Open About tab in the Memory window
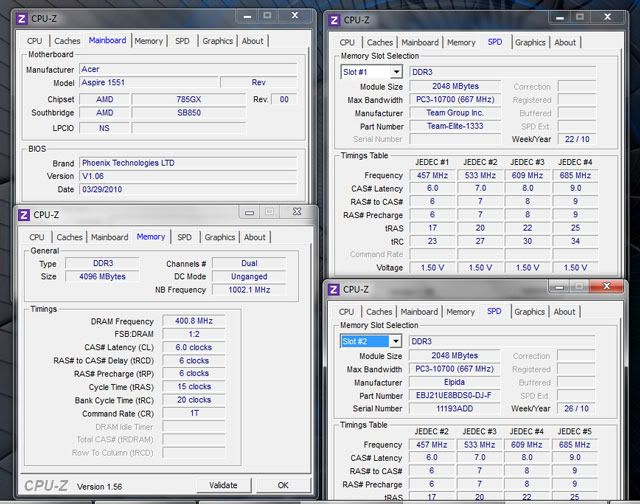The height and width of the screenshot is (504, 640). coord(254,237)
